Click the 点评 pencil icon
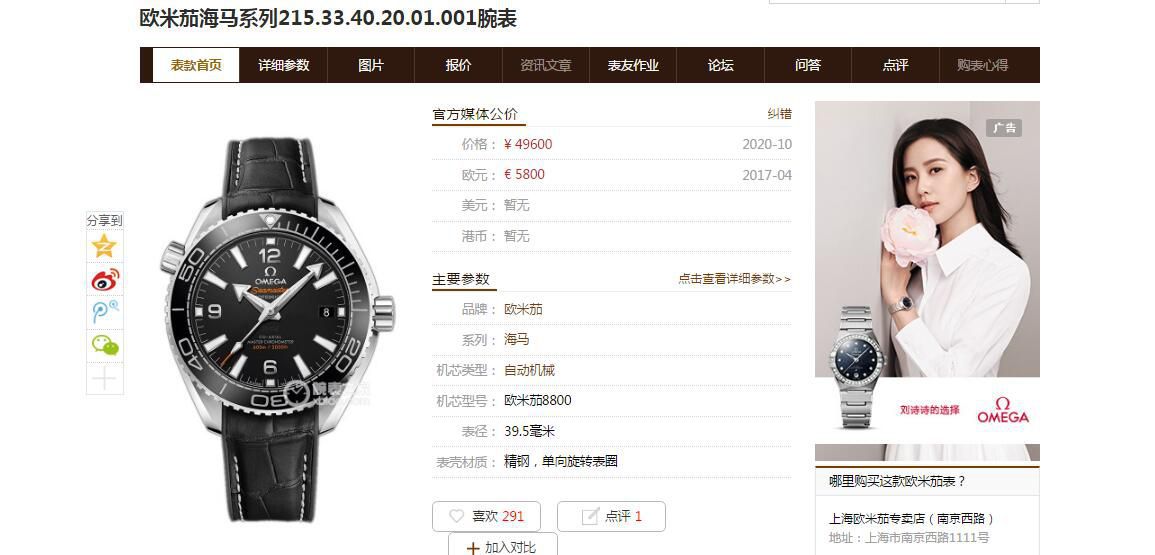 click(590, 517)
